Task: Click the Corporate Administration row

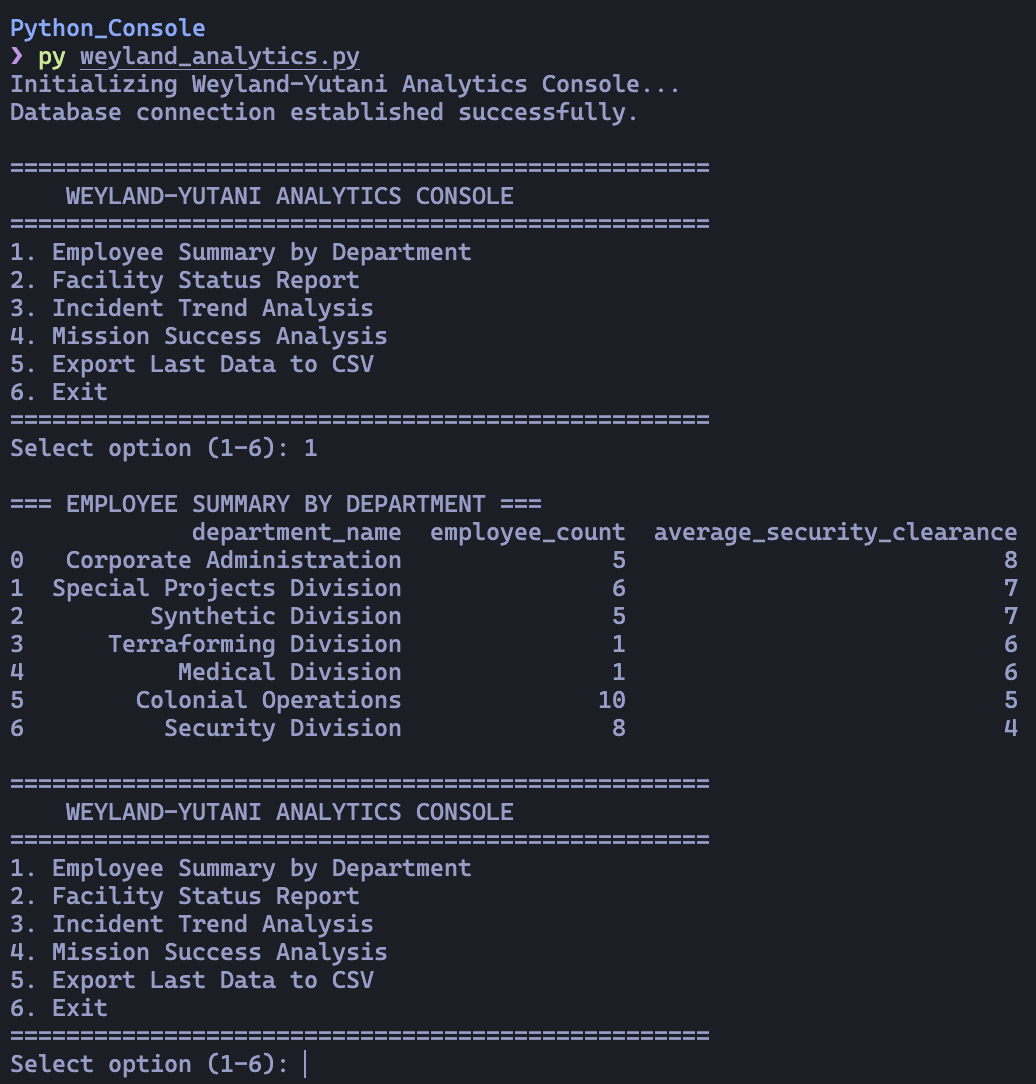Action: point(514,560)
